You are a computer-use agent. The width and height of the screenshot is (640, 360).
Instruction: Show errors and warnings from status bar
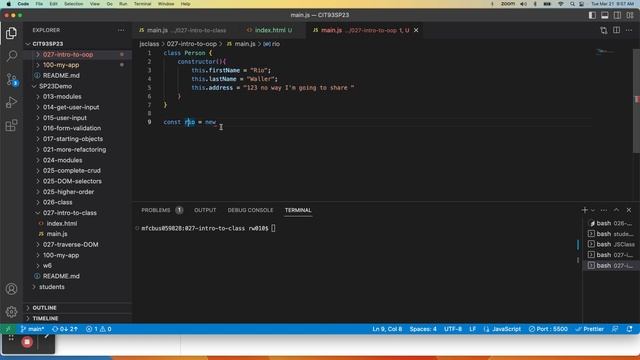pyautogui.click(x=98, y=329)
